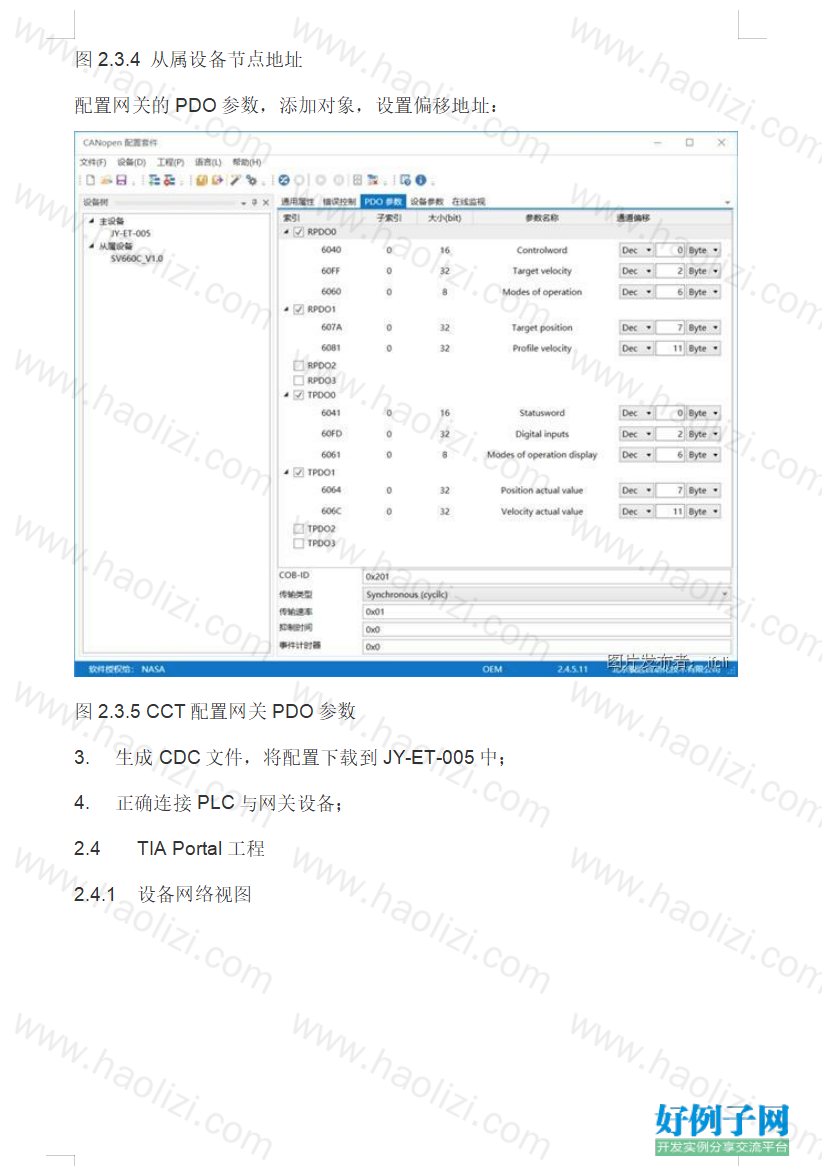The image size is (822, 1166).
Task: Uncheck the RPDO0 checkbox
Action: [298, 232]
